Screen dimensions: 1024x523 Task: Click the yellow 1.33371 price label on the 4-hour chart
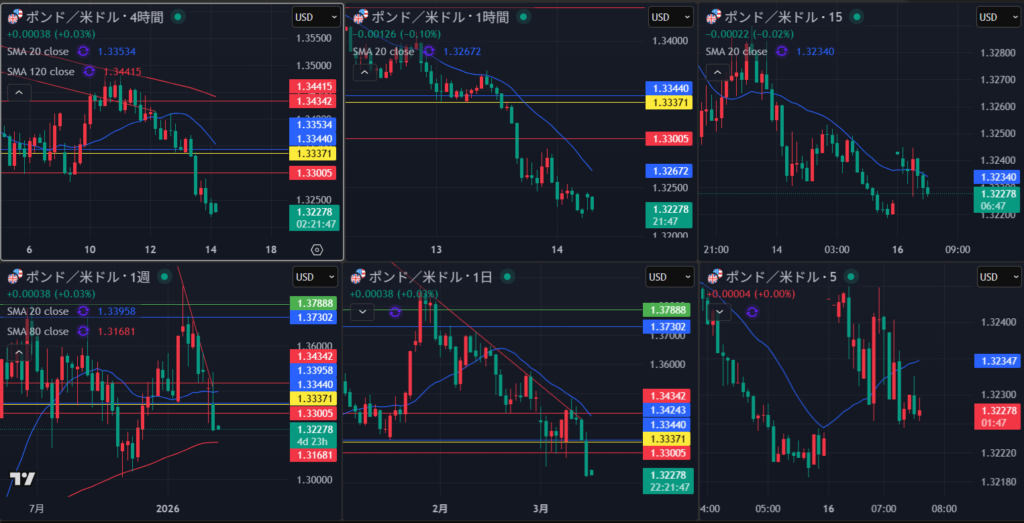pos(310,153)
